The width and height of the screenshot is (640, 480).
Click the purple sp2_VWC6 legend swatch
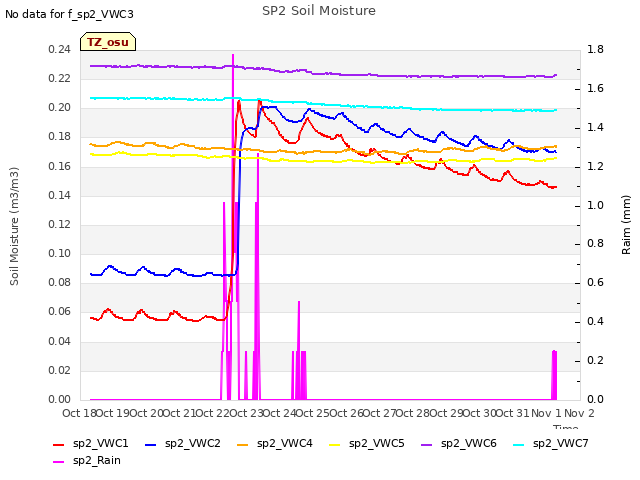click(427, 444)
